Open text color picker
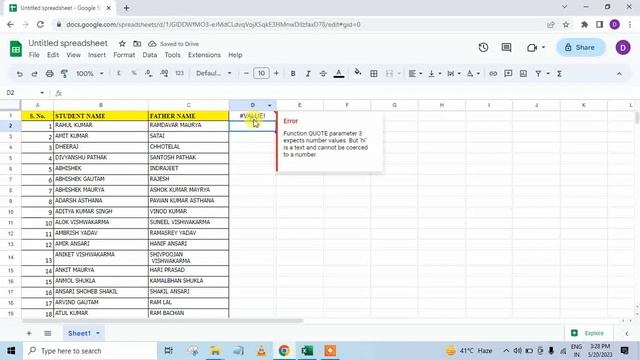The height and width of the screenshot is (360, 640). click(x=338, y=73)
